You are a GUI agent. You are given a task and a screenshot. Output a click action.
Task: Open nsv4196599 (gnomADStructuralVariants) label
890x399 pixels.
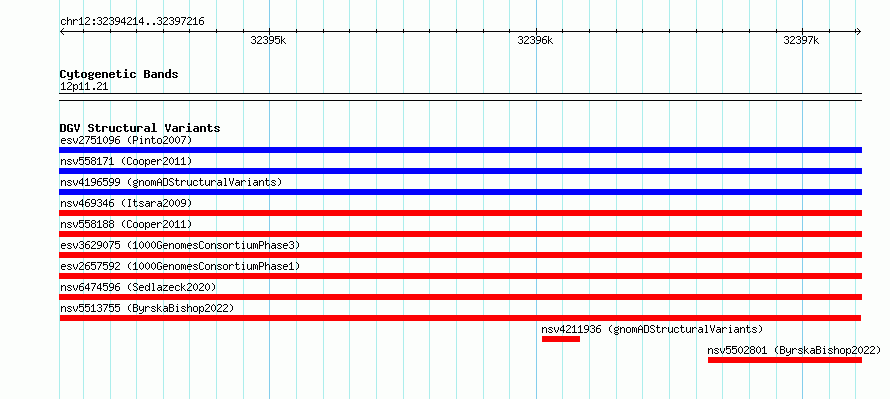[x=171, y=182]
